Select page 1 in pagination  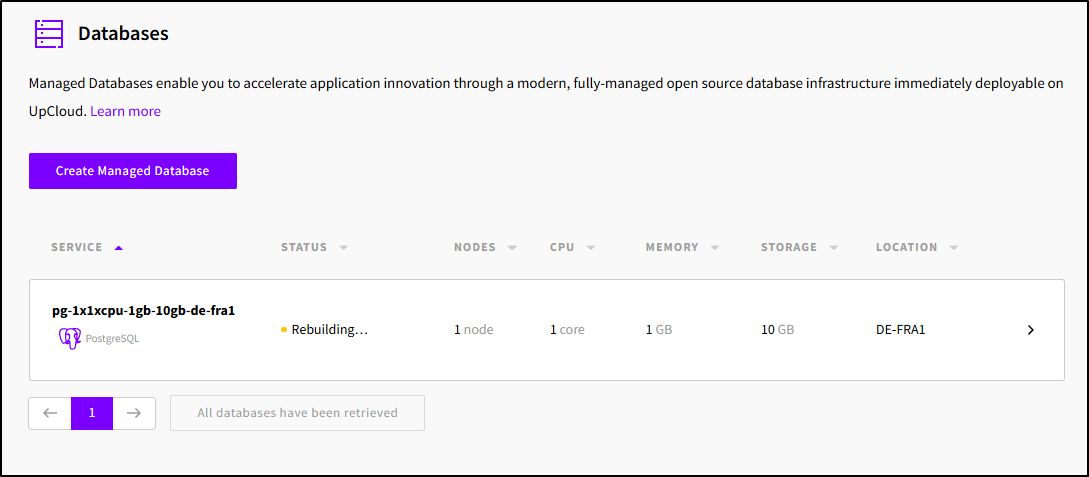click(x=92, y=413)
